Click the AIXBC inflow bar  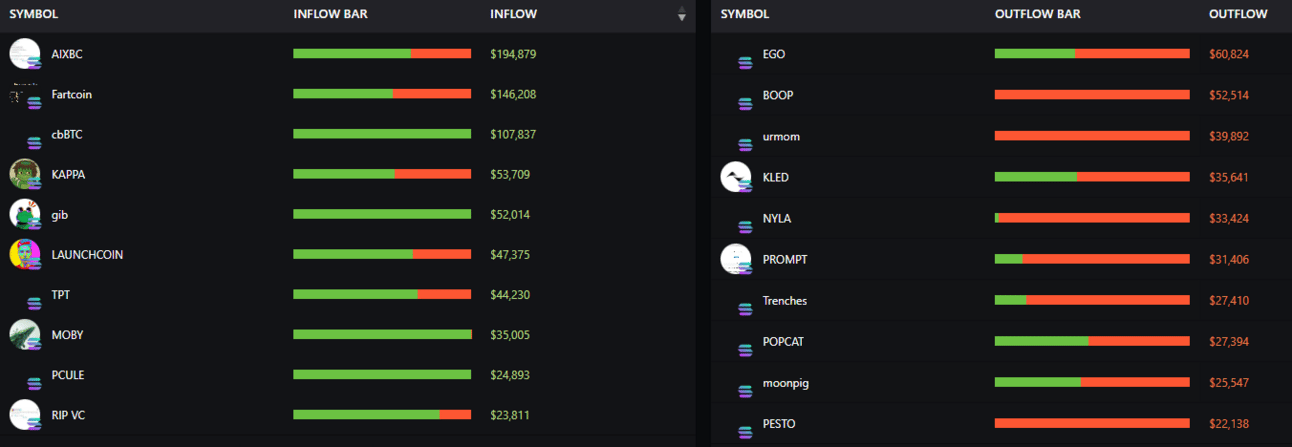tap(382, 53)
